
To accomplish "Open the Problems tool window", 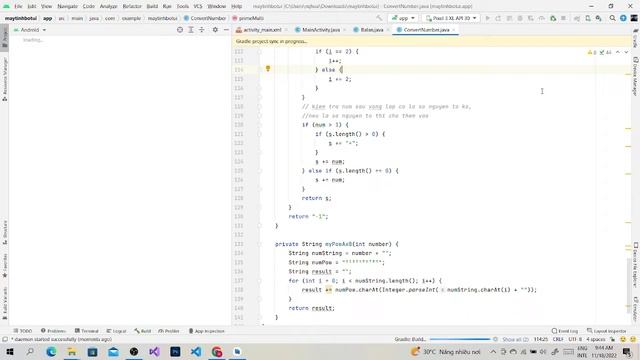I will click(x=53, y=331).
